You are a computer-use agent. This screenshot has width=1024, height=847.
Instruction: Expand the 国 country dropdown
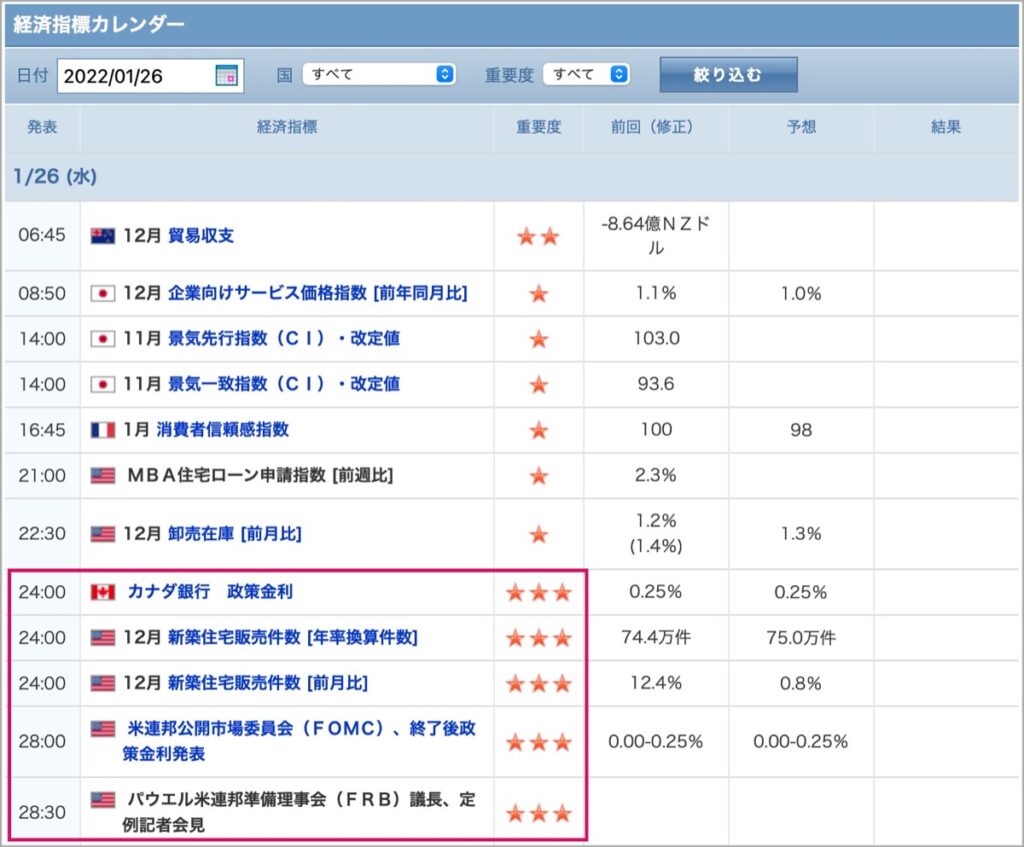point(379,74)
